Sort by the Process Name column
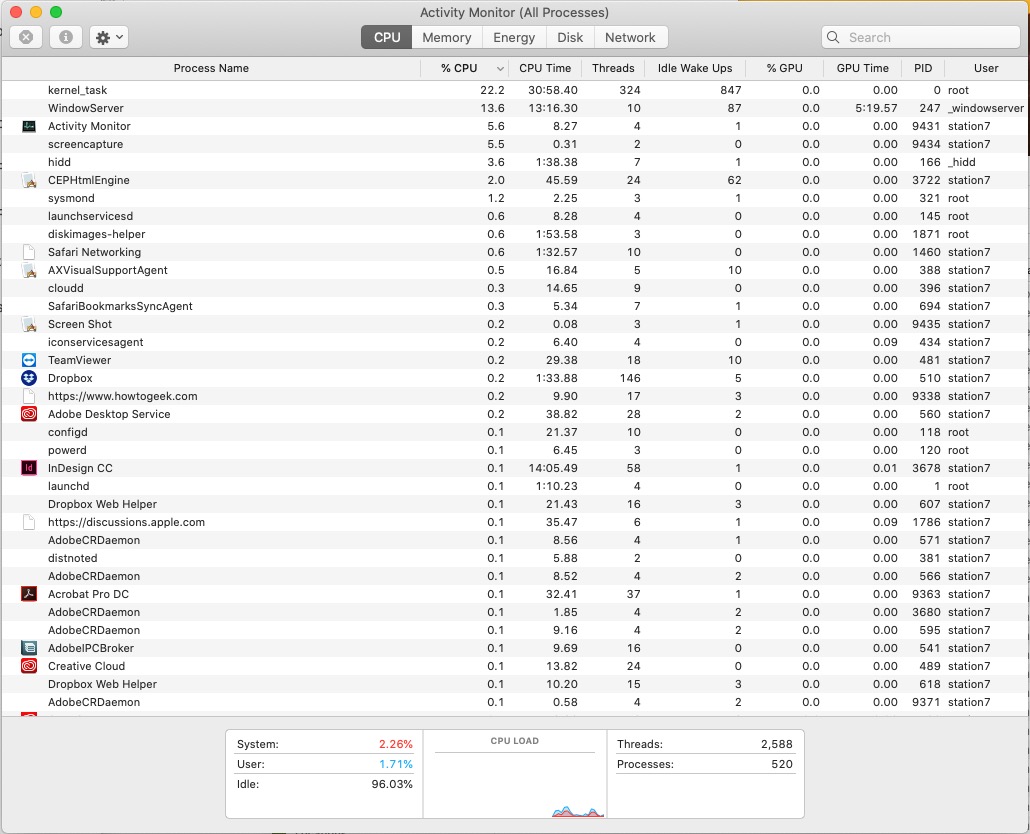This screenshot has width=1030, height=834. tap(211, 68)
